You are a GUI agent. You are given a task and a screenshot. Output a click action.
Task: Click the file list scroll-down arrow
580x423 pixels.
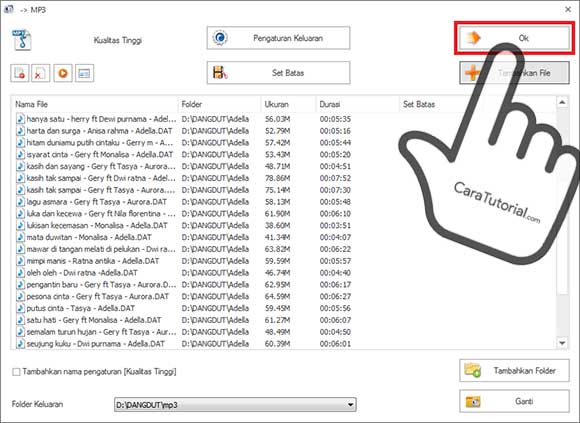(562, 343)
